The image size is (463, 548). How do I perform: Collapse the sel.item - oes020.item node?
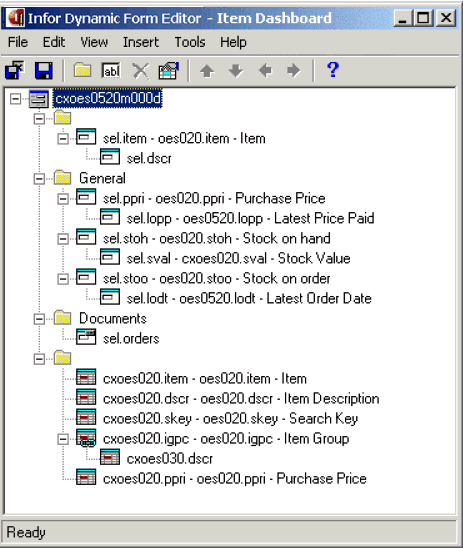tap(63, 139)
